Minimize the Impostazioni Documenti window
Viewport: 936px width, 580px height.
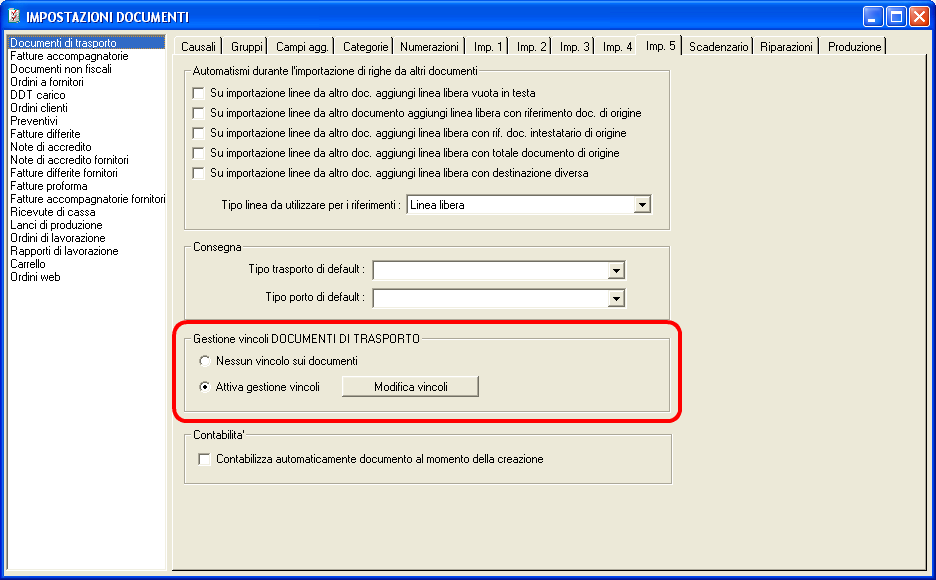click(x=873, y=17)
